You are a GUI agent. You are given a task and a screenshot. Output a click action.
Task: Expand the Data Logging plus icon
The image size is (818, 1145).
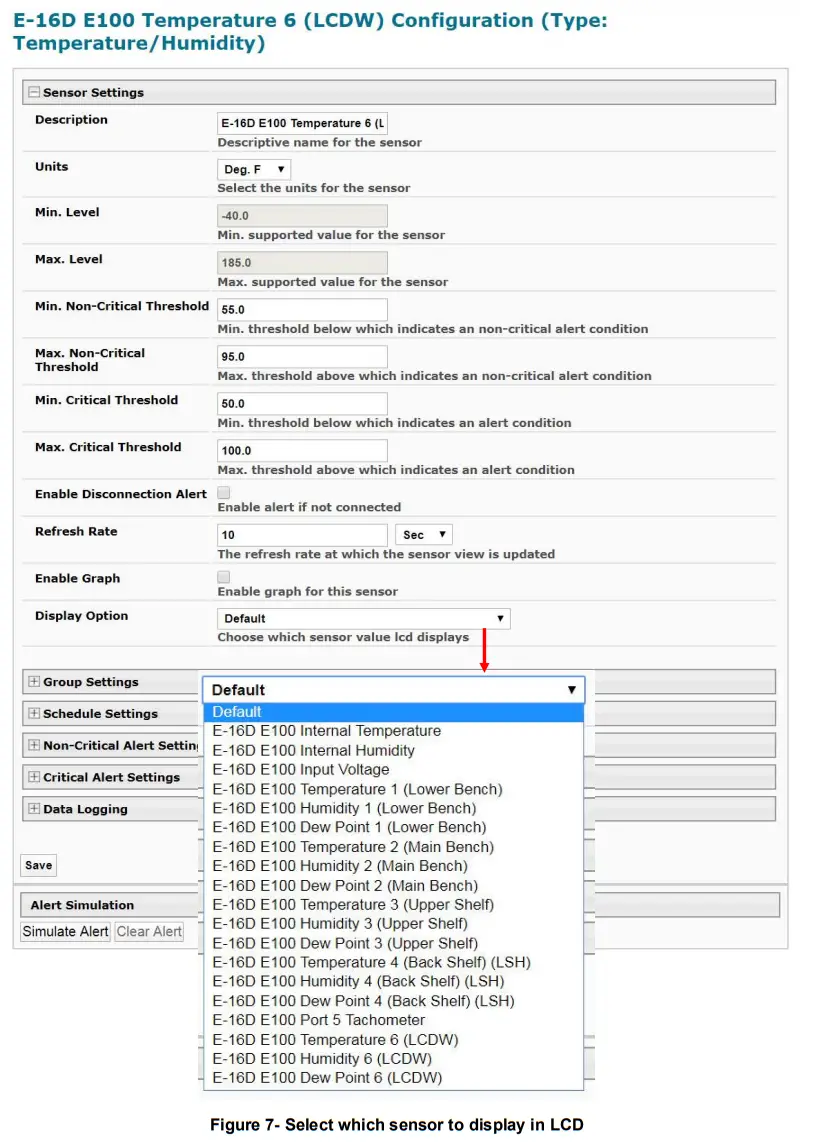coord(34,809)
